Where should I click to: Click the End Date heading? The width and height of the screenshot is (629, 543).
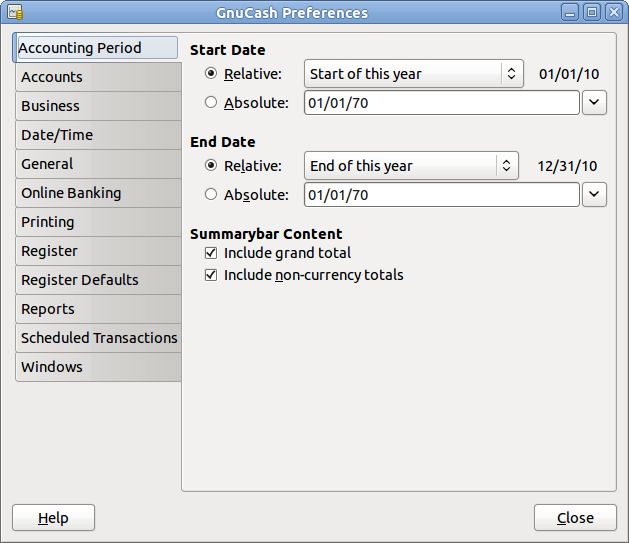point(223,142)
